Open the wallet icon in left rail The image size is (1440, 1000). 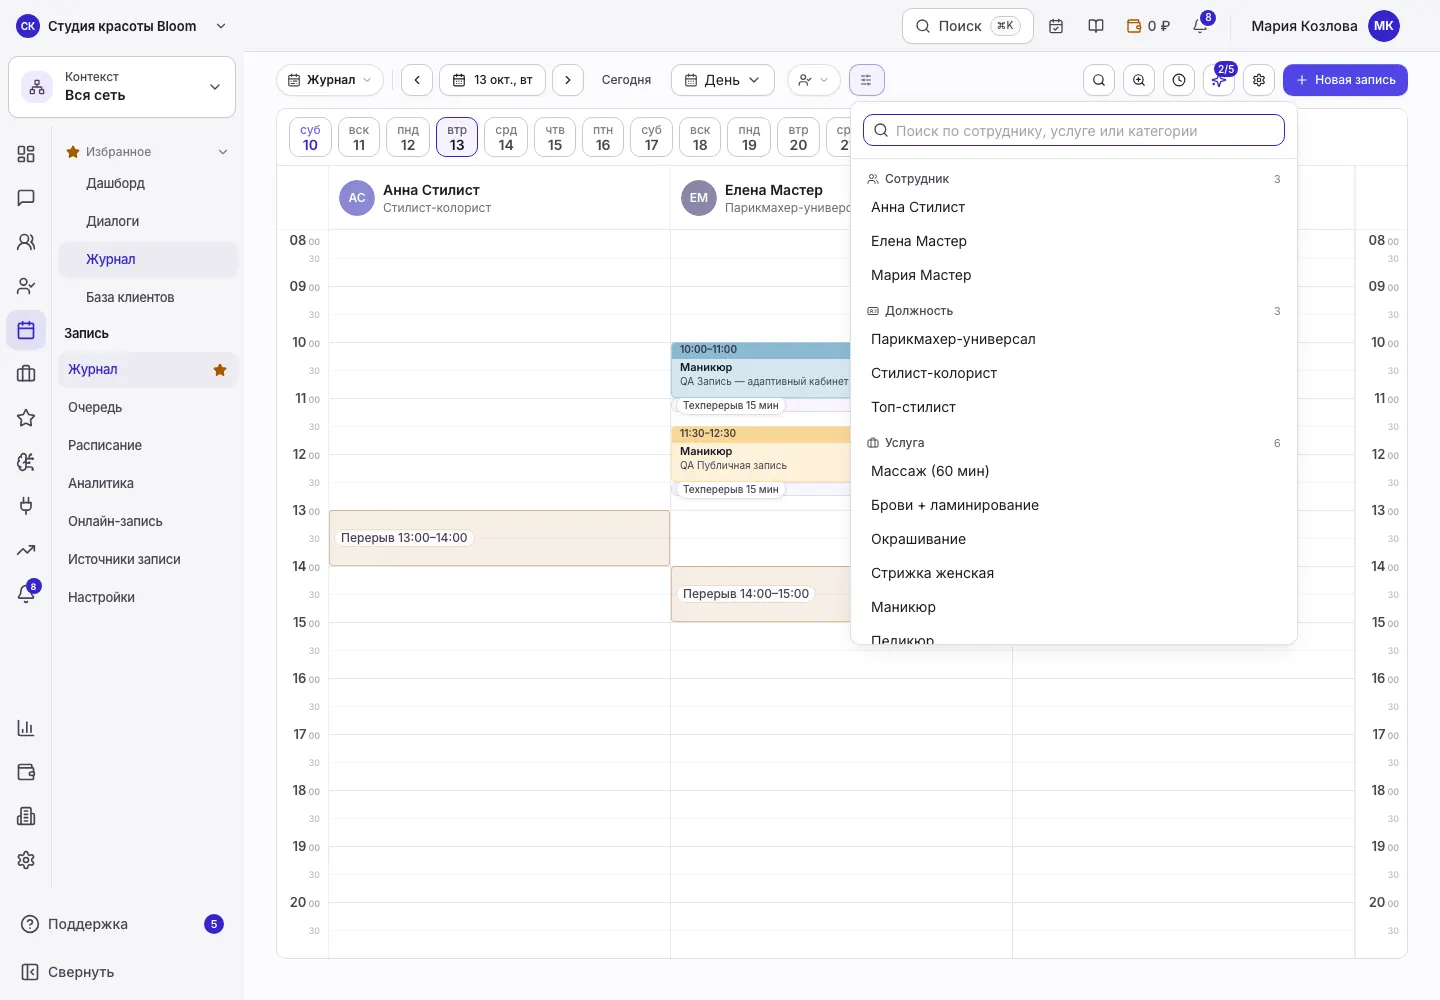tap(26, 772)
